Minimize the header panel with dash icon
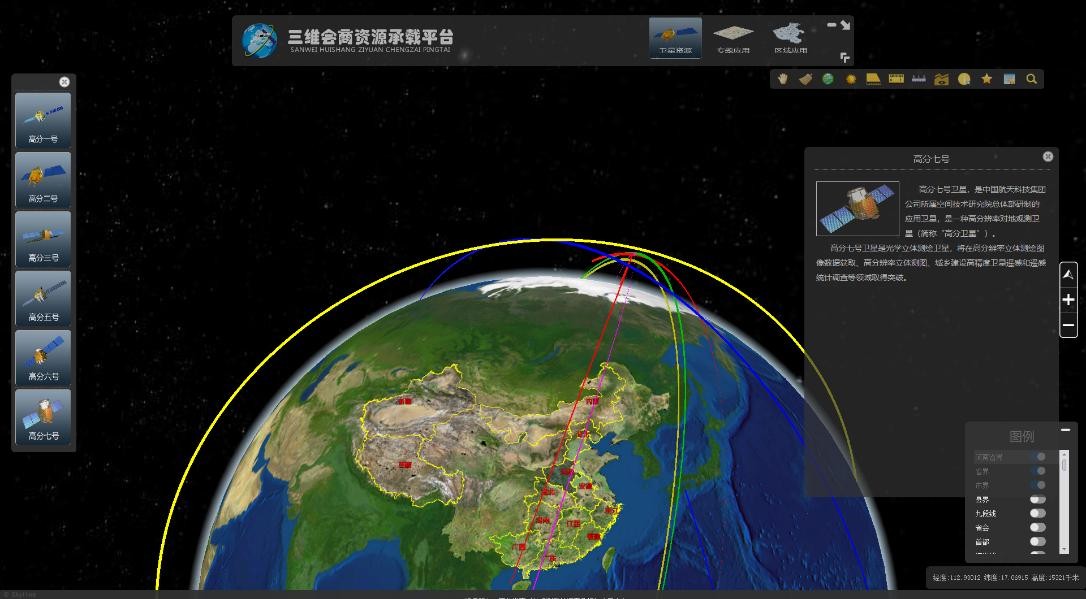The height and width of the screenshot is (599, 1086). (832, 25)
